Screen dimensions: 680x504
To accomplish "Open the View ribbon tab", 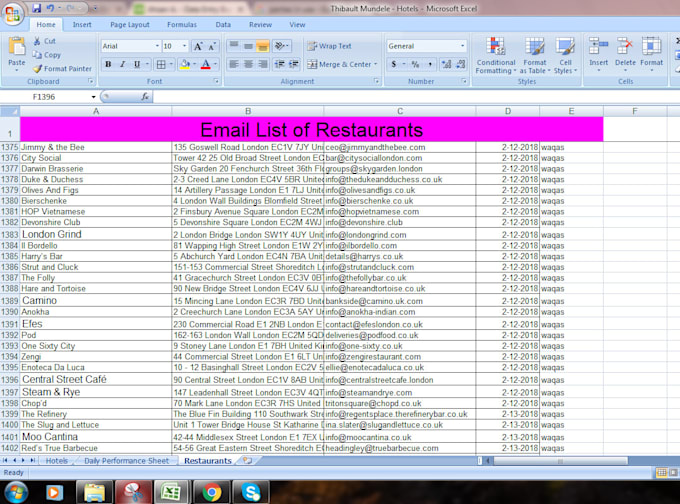I will pyautogui.click(x=297, y=25).
